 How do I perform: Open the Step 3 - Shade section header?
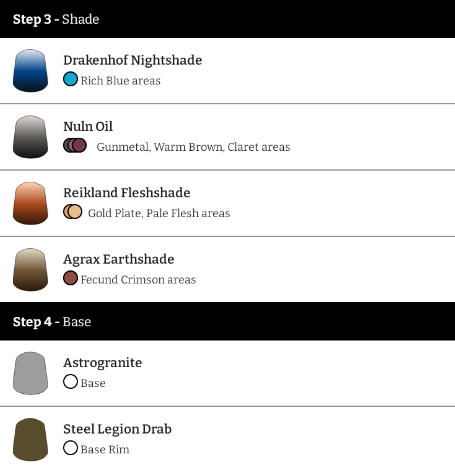coord(227,19)
